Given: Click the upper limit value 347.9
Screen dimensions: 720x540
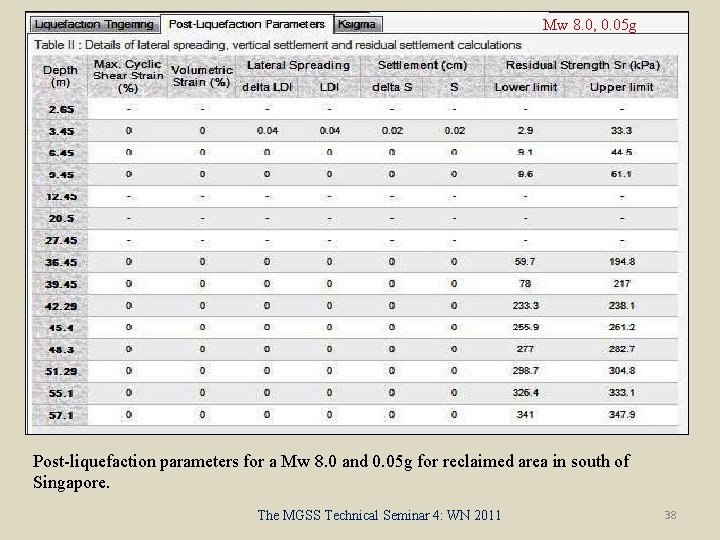Looking at the screenshot, I should (x=622, y=415).
